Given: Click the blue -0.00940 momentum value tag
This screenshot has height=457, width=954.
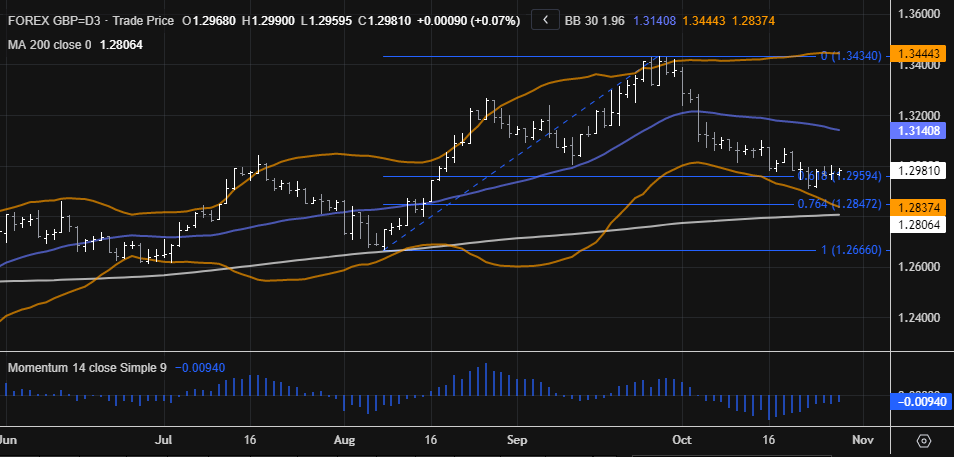Looking at the screenshot, I should click(x=920, y=402).
